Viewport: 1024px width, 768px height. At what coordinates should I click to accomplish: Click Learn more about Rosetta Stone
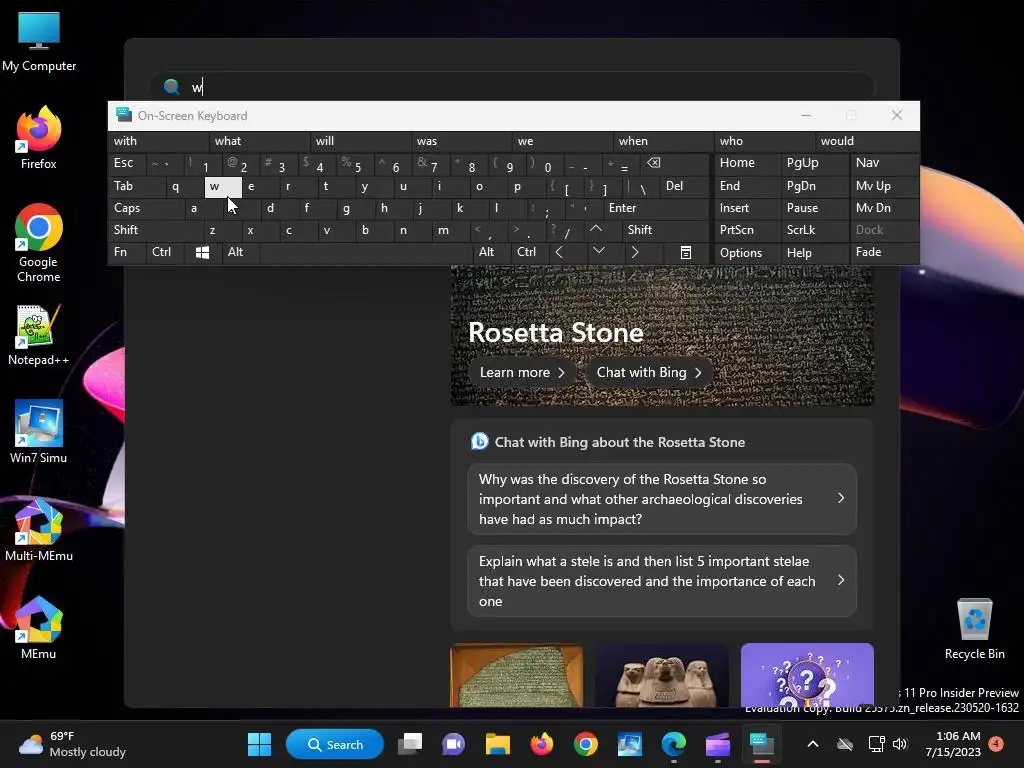tap(522, 372)
